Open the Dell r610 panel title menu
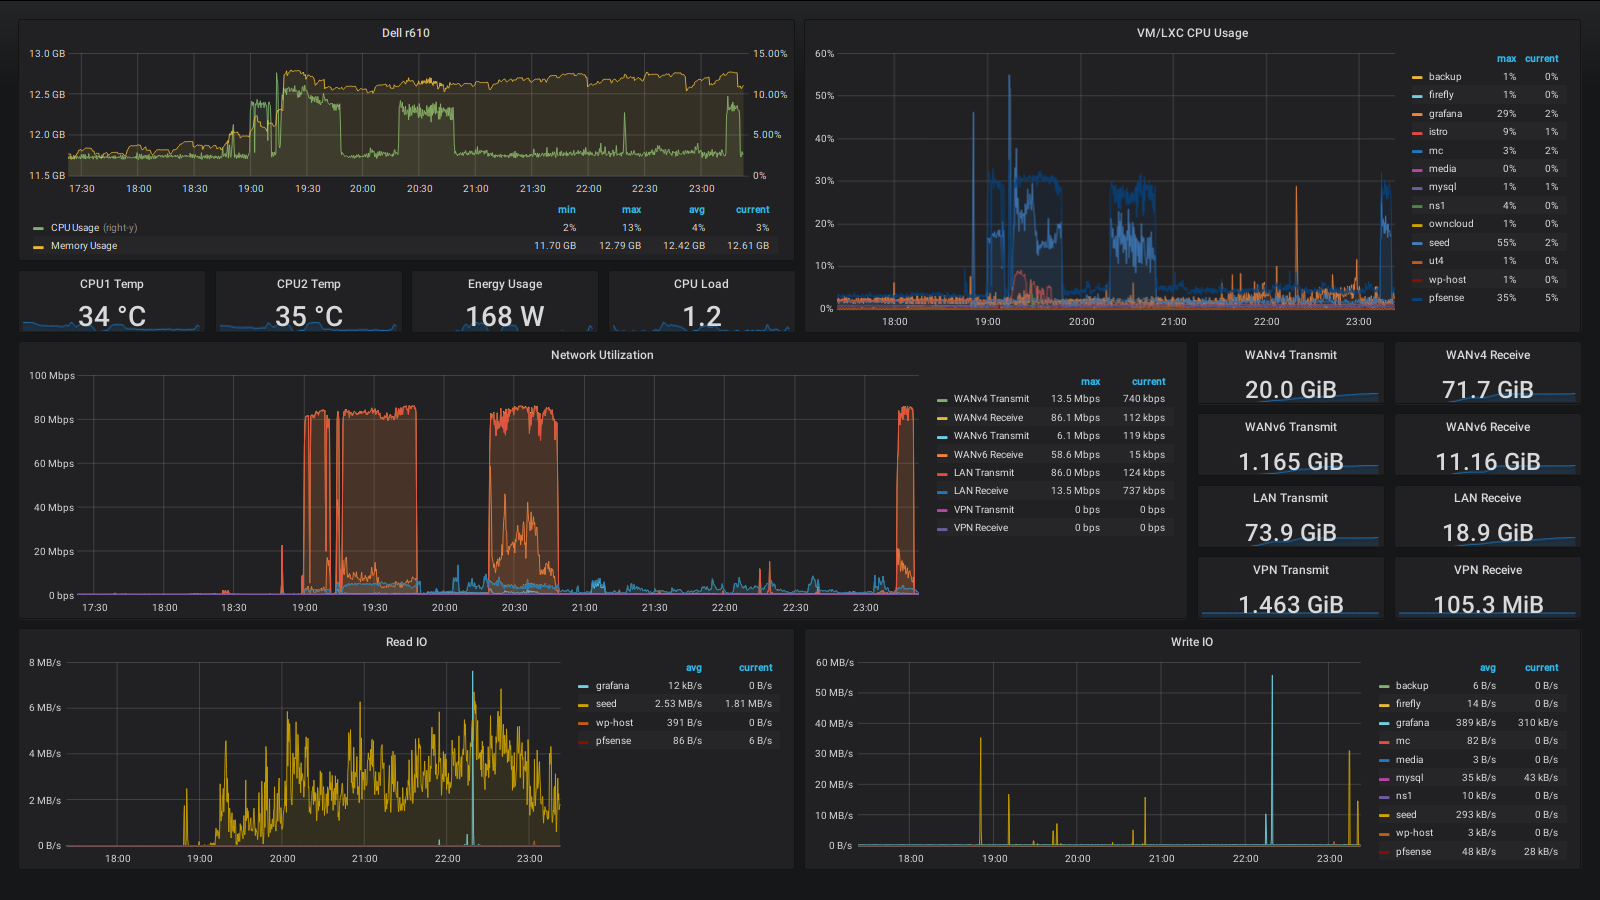Screen dimensions: 1600x900 tap(405, 33)
